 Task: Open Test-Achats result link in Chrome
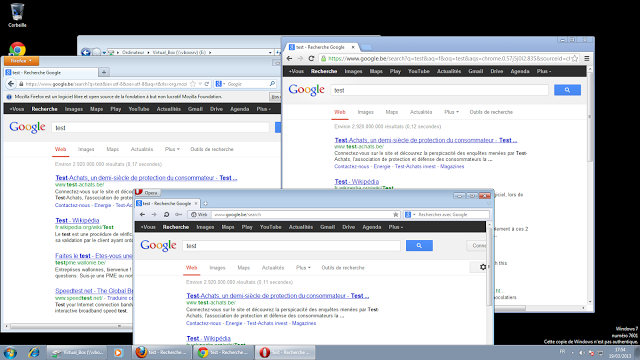(426, 140)
